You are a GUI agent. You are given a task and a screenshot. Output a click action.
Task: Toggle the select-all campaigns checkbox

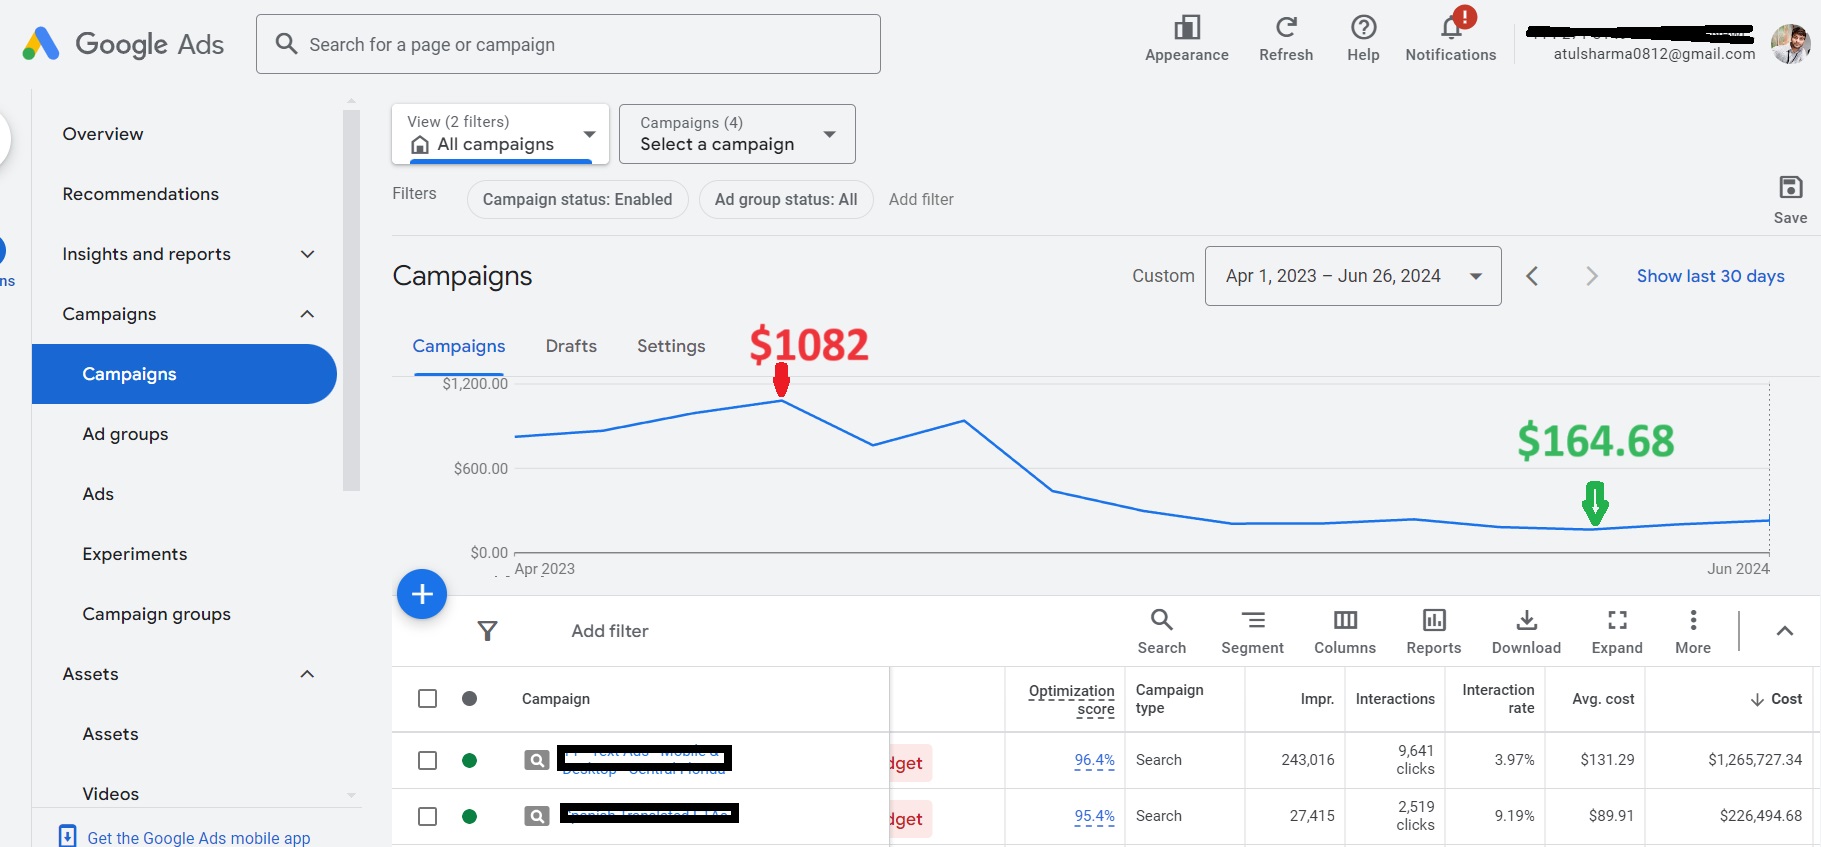click(x=427, y=698)
